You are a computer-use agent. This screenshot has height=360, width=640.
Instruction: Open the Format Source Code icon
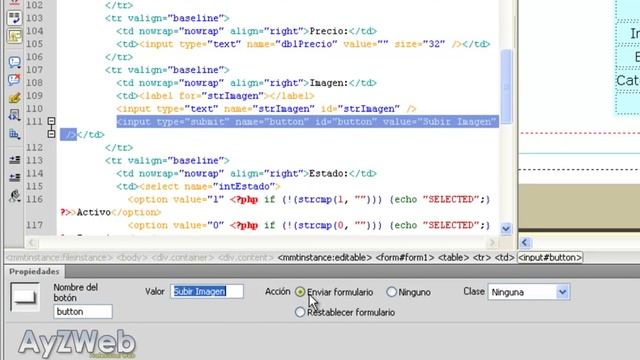14,196
